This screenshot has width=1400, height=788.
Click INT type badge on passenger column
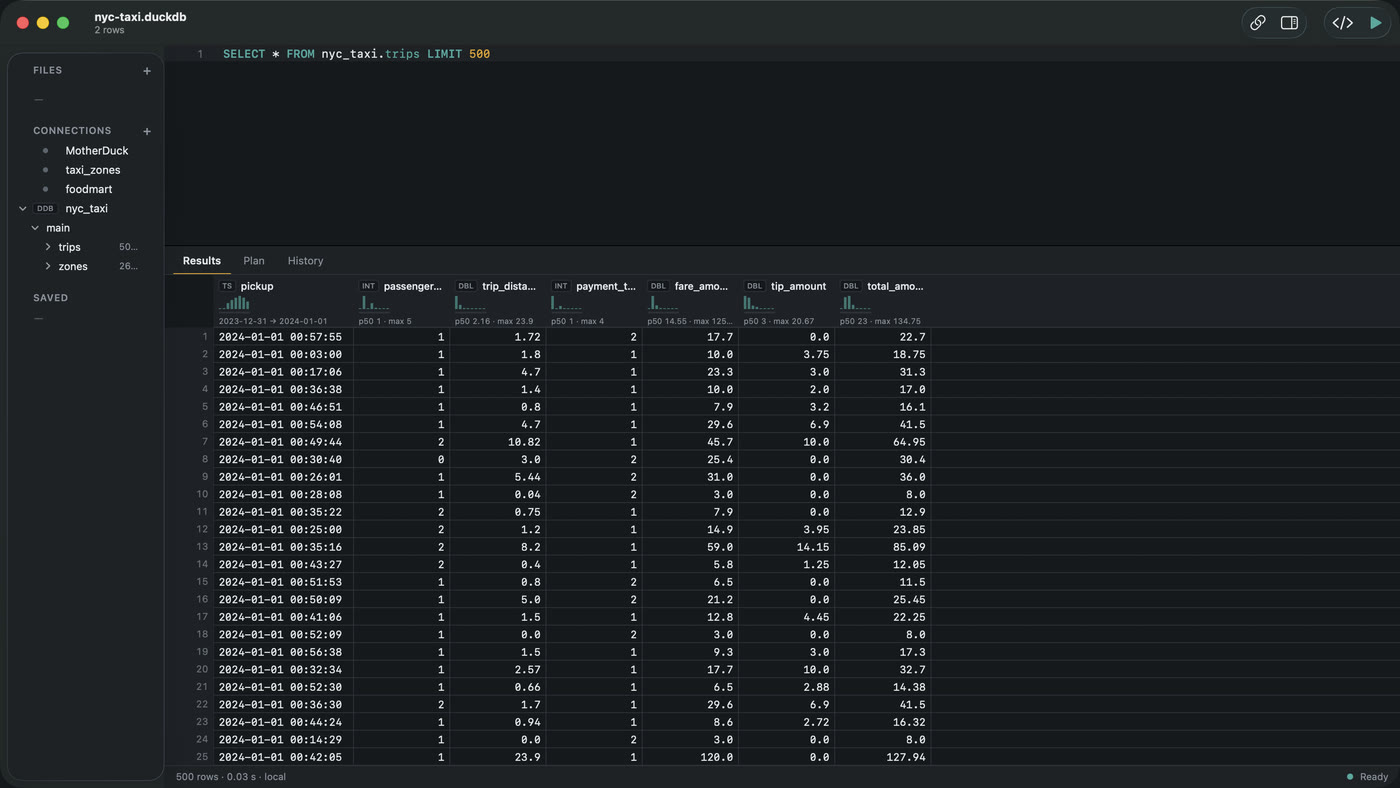pos(368,286)
